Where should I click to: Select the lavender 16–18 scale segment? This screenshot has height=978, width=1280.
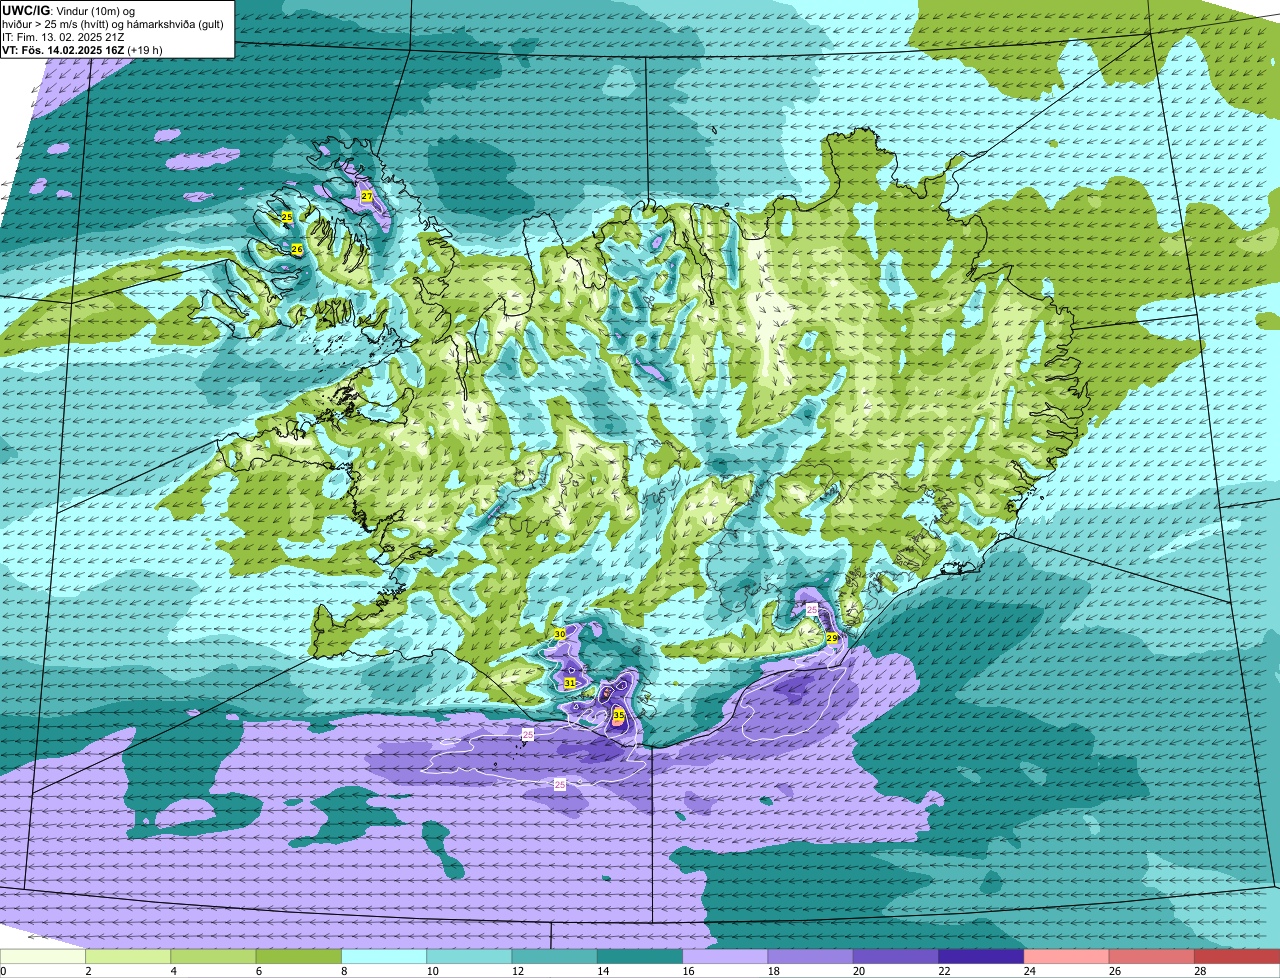click(x=725, y=956)
